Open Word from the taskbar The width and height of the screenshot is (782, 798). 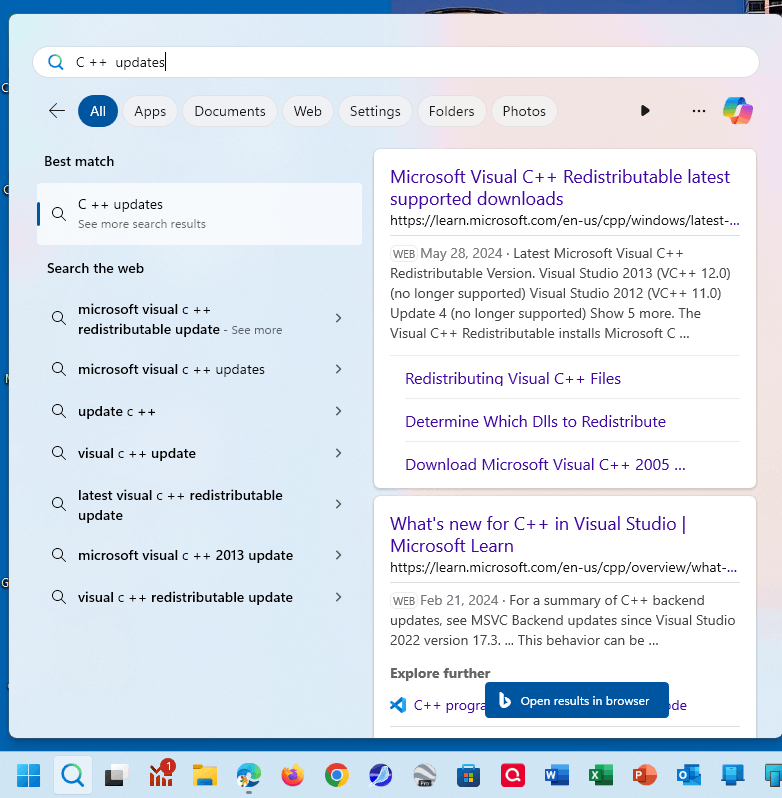tap(557, 776)
